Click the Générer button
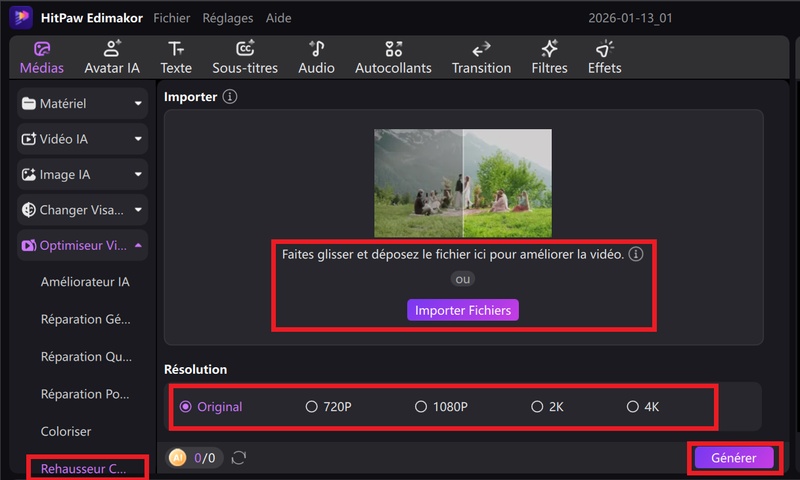 (734, 458)
